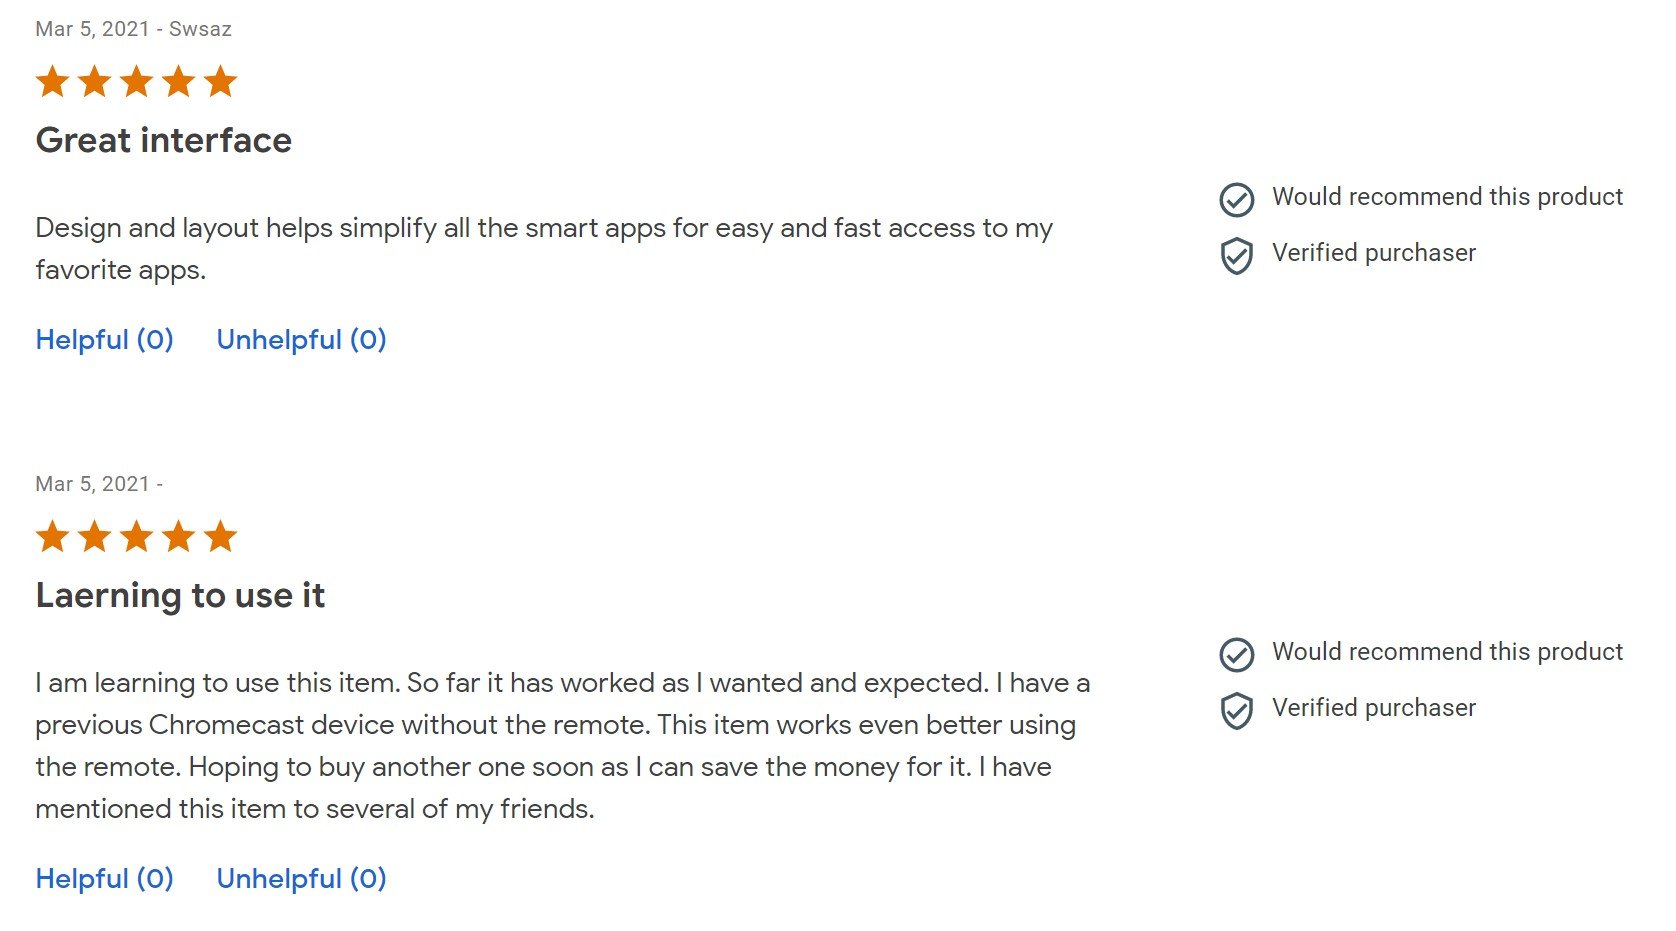The image size is (1676, 931).
Task: Click recommend checkmark icon in second review
Action: coord(1237,655)
